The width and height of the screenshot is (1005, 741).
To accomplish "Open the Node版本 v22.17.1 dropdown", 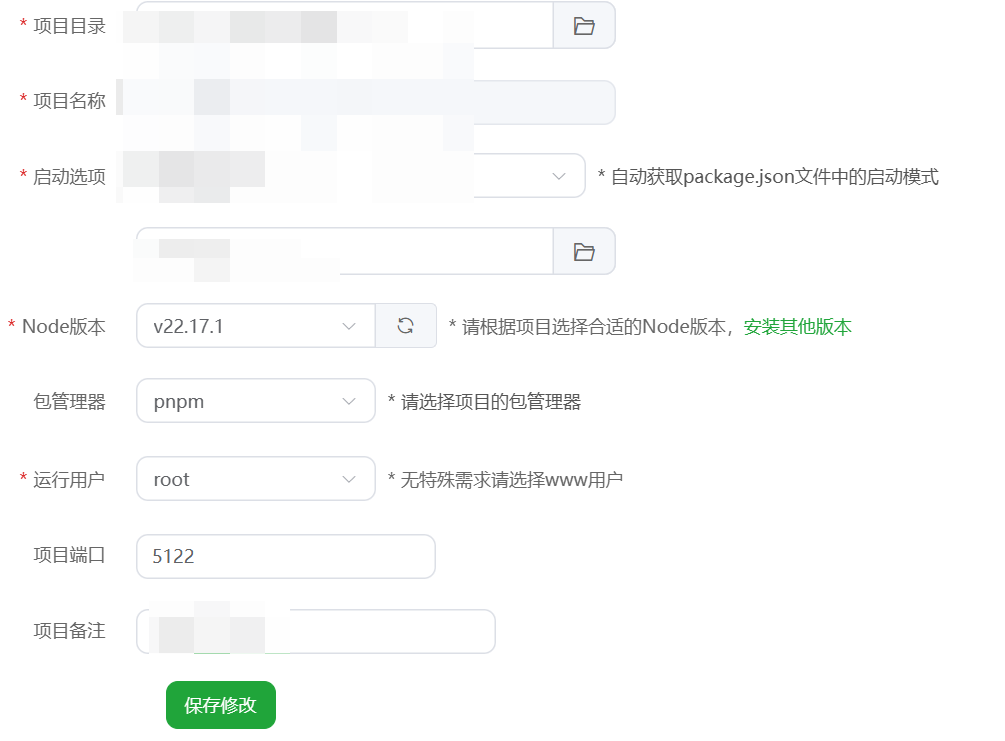I will (x=256, y=326).
